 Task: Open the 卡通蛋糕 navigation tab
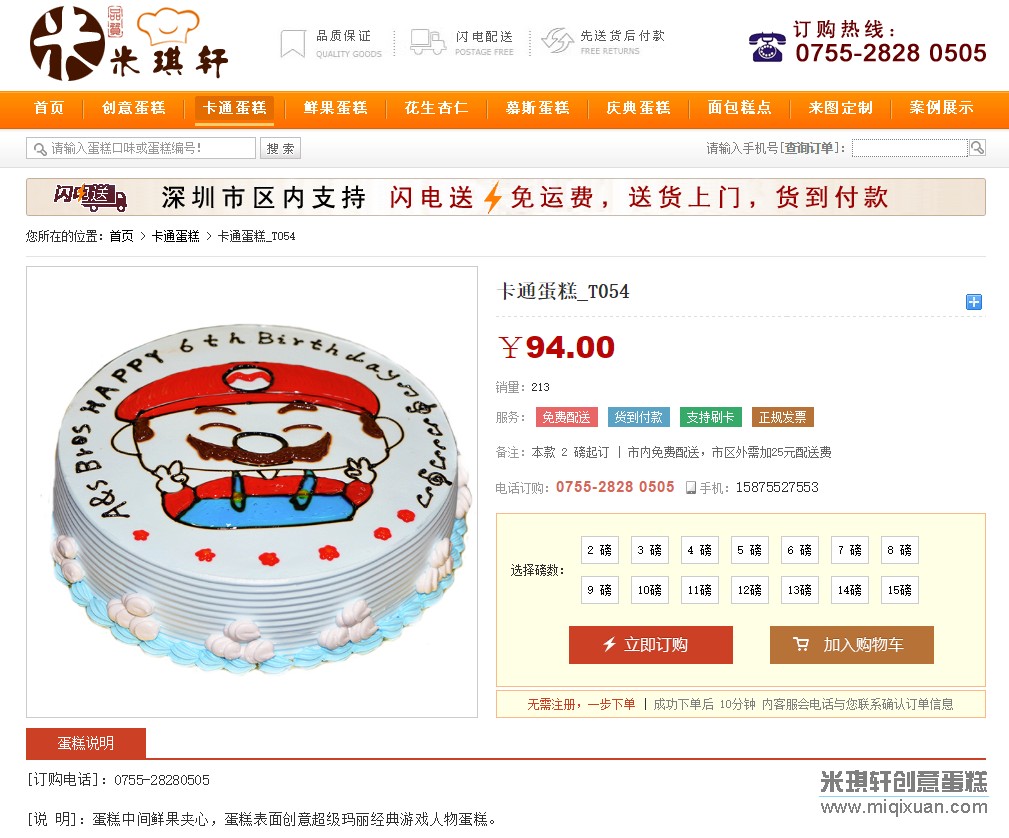coord(235,107)
